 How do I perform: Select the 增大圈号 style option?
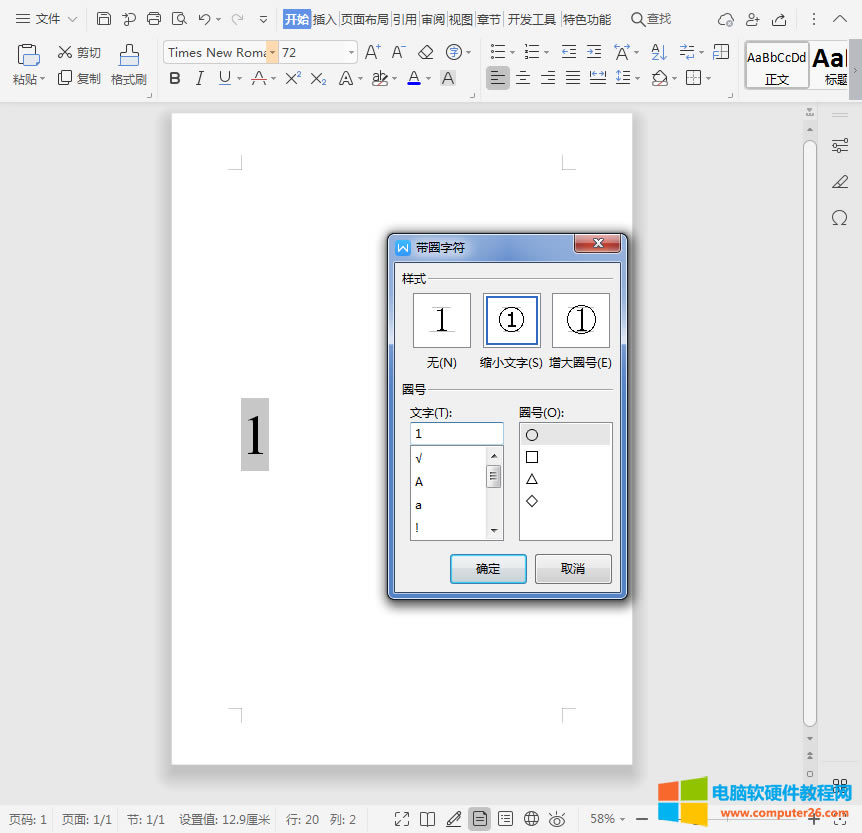tap(580, 320)
